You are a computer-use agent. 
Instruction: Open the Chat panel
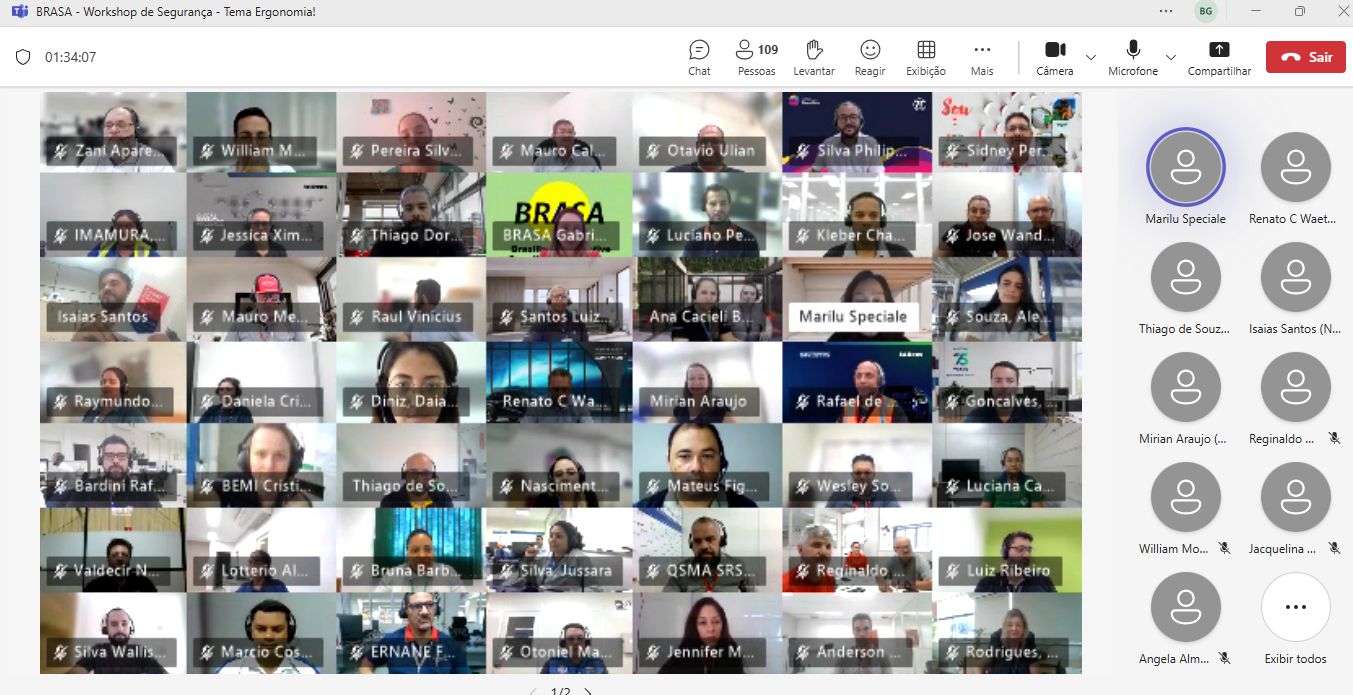coord(699,57)
